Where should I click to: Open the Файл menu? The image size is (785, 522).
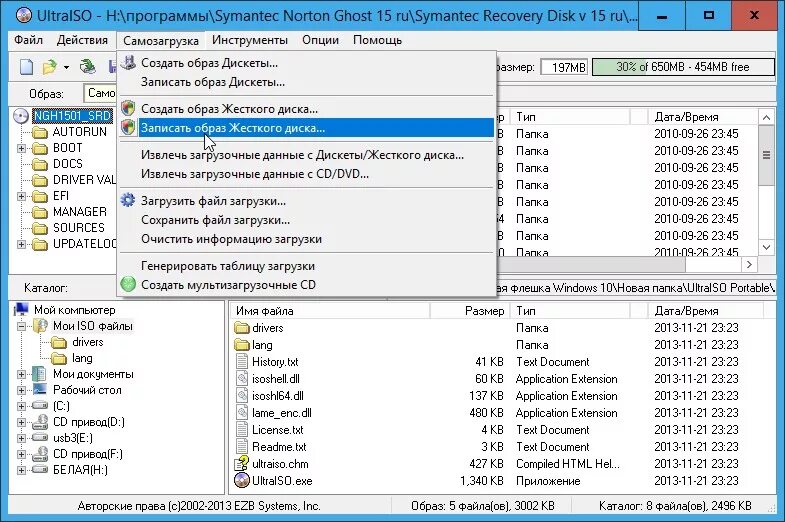click(x=29, y=40)
